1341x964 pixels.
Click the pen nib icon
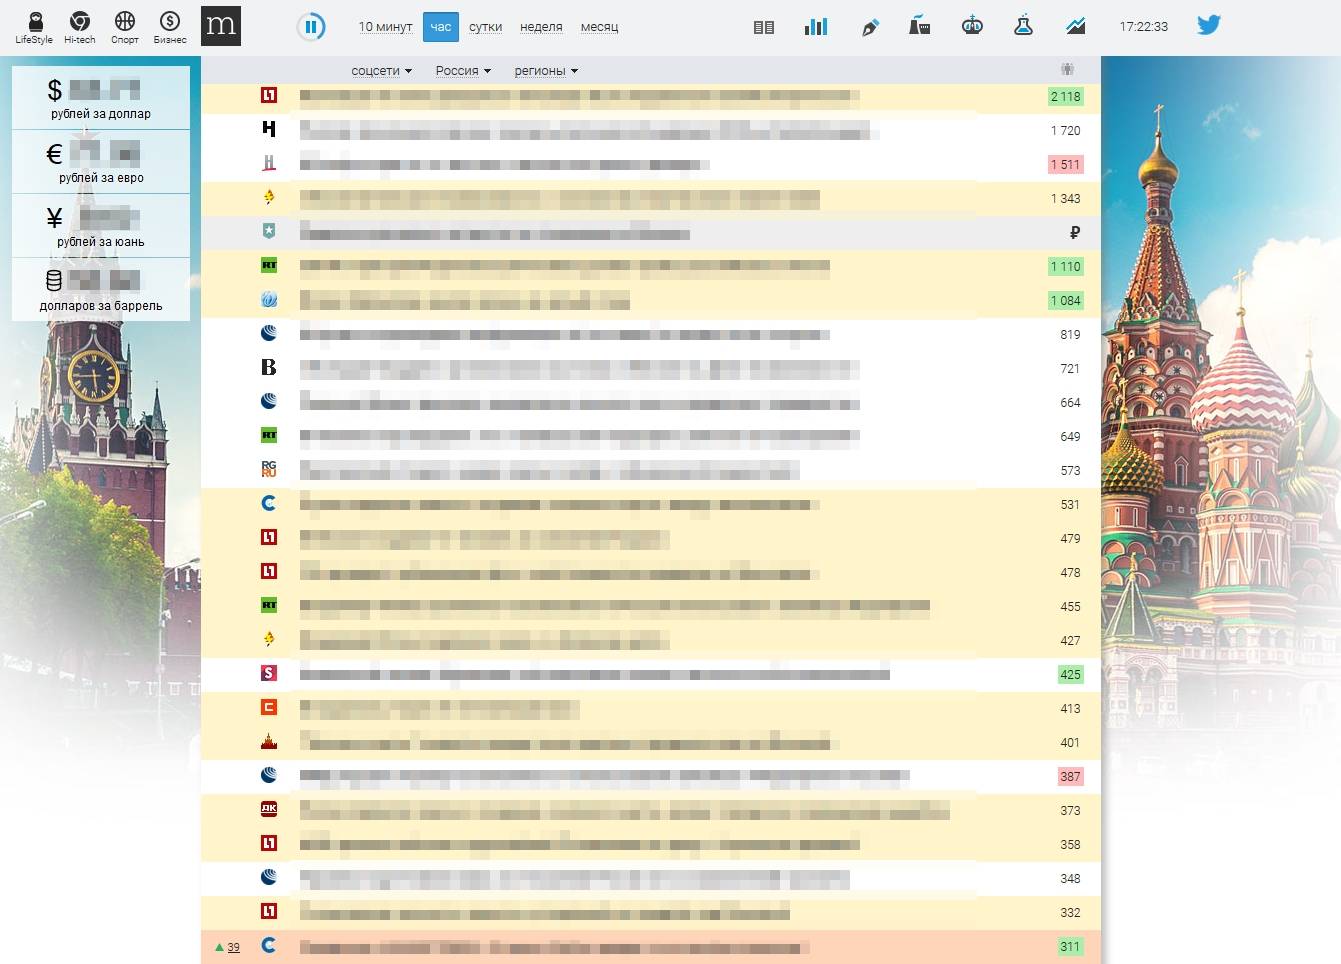pos(870,27)
